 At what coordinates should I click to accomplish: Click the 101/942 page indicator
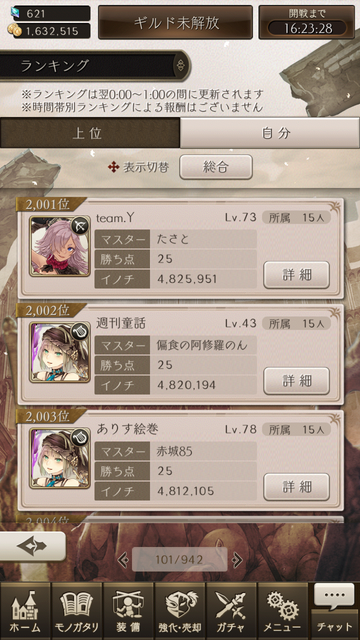pyautogui.click(x=180, y=560)
